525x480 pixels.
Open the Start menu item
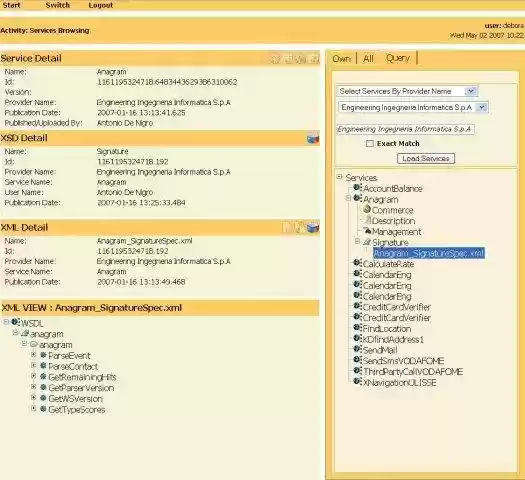(11, 5)
